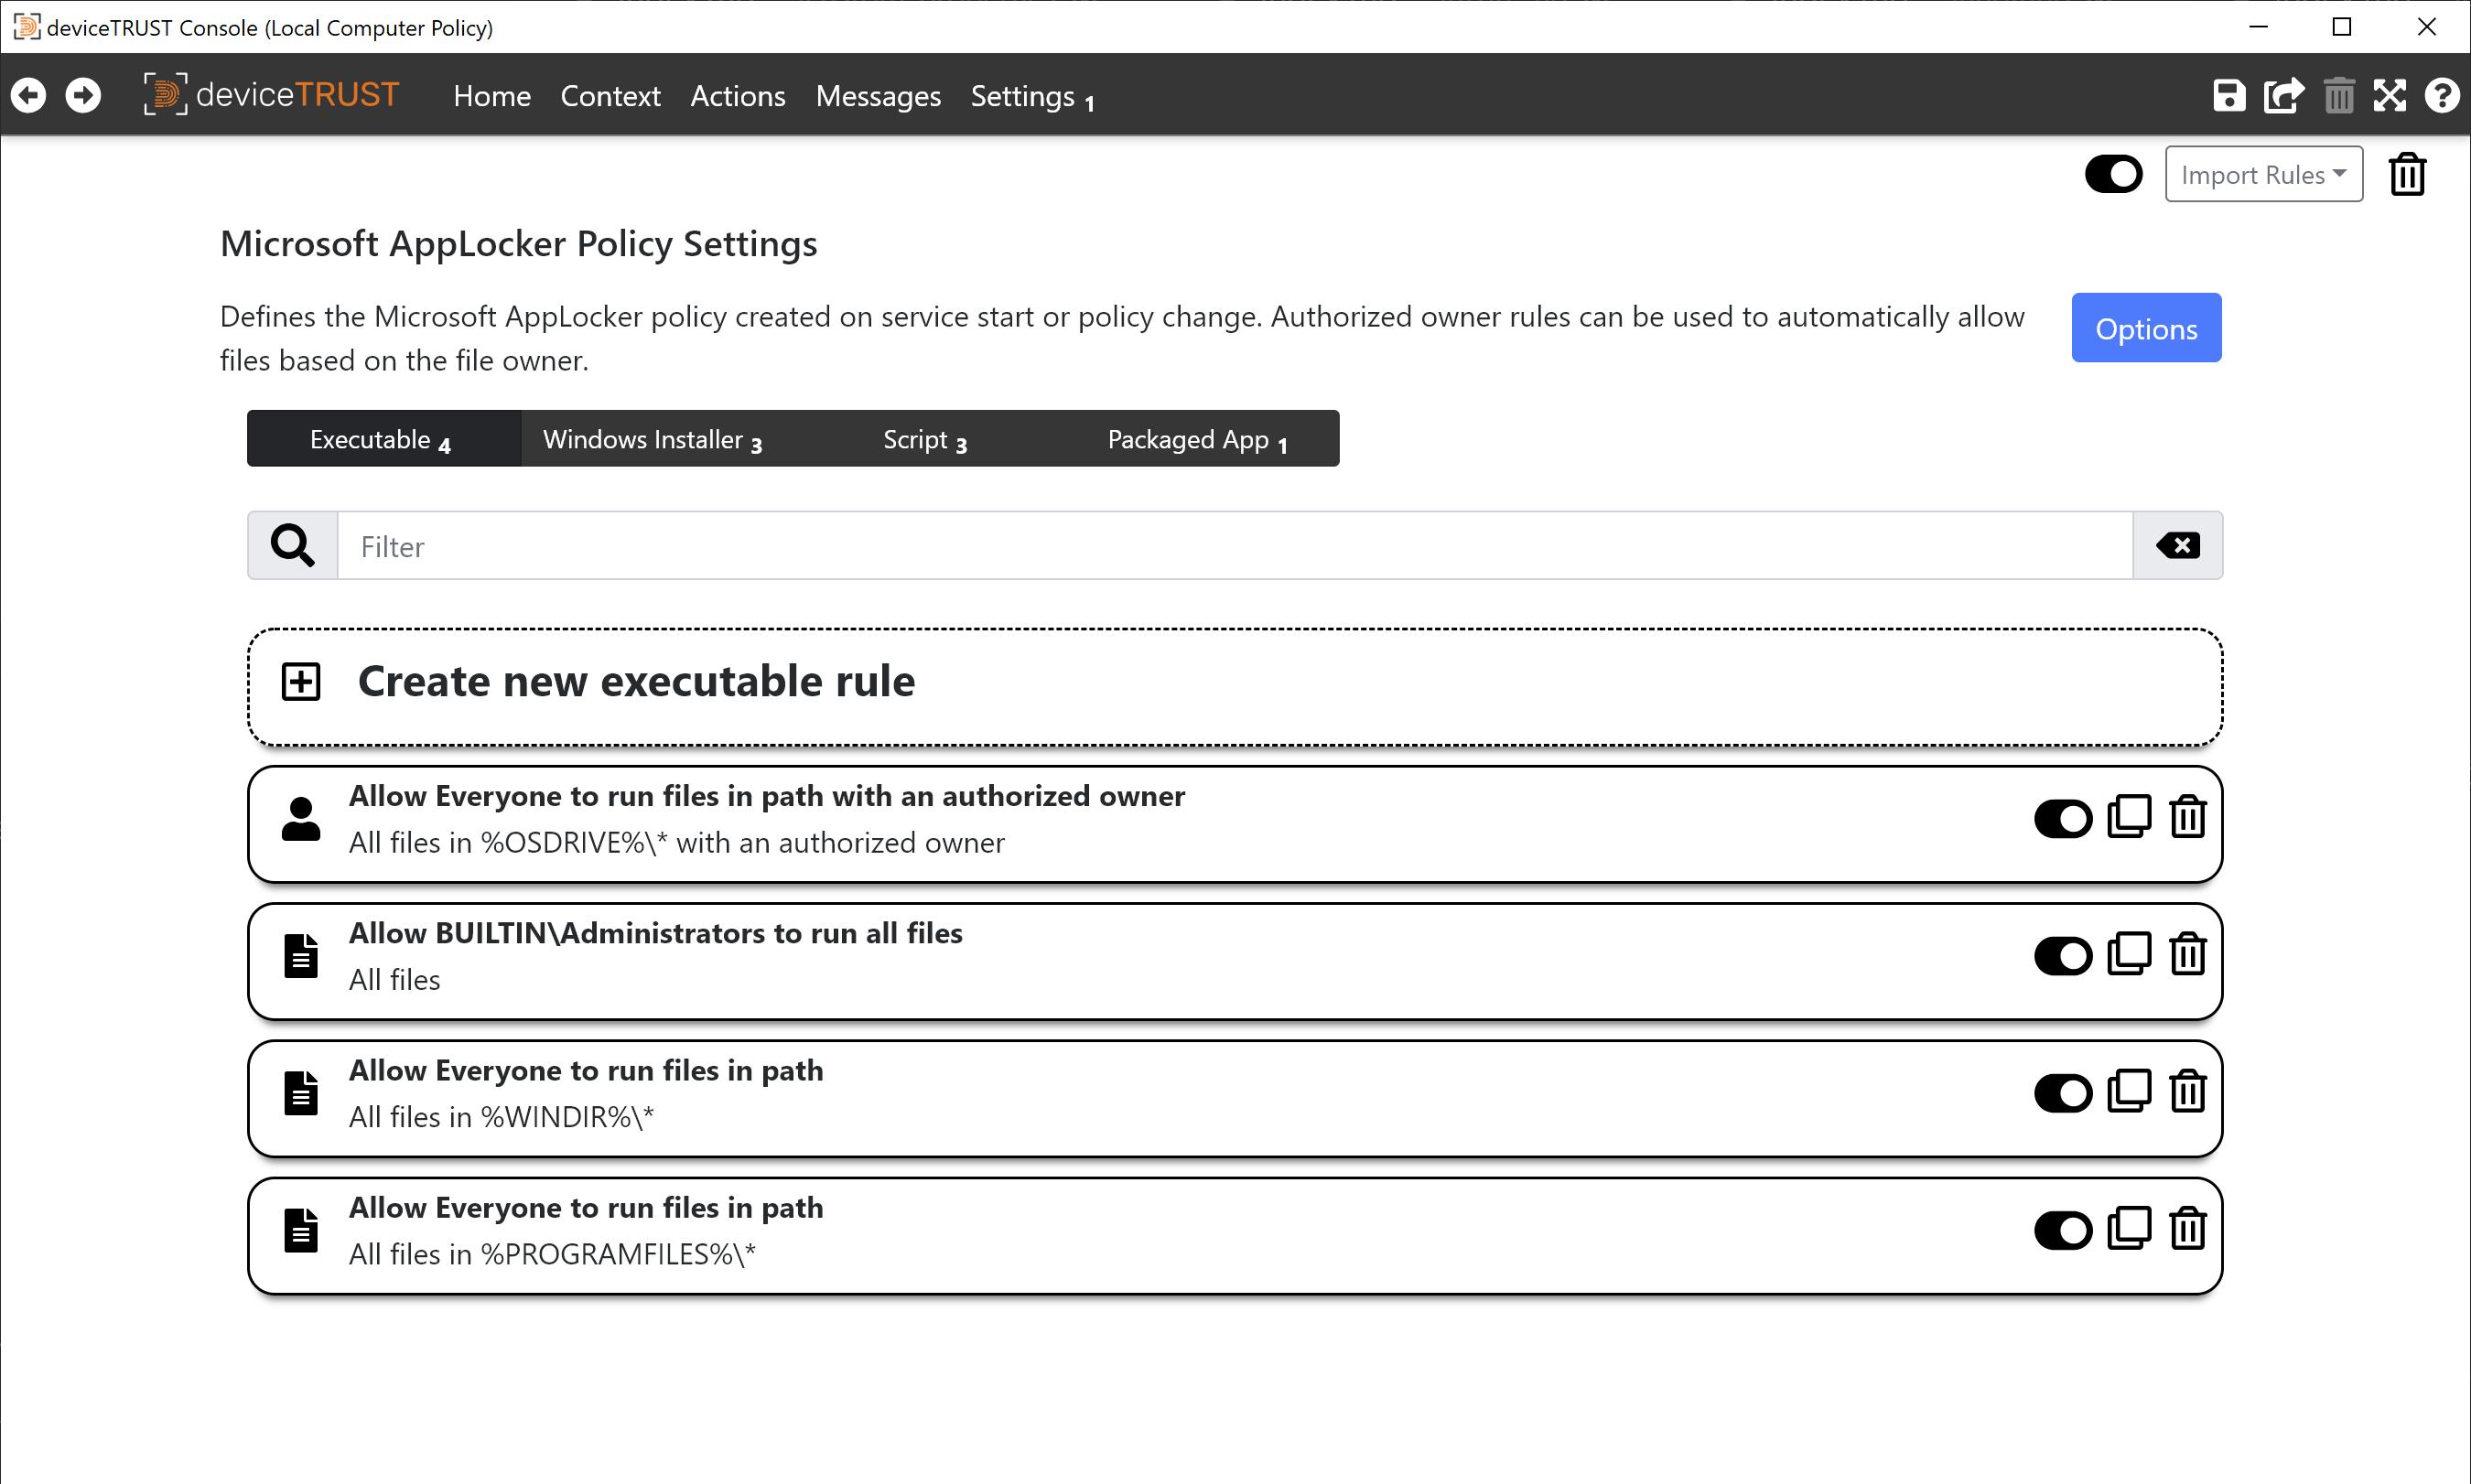Toggle fullscreen mode
This screenshot has height=1484, width=2471.
(2390, 95)
